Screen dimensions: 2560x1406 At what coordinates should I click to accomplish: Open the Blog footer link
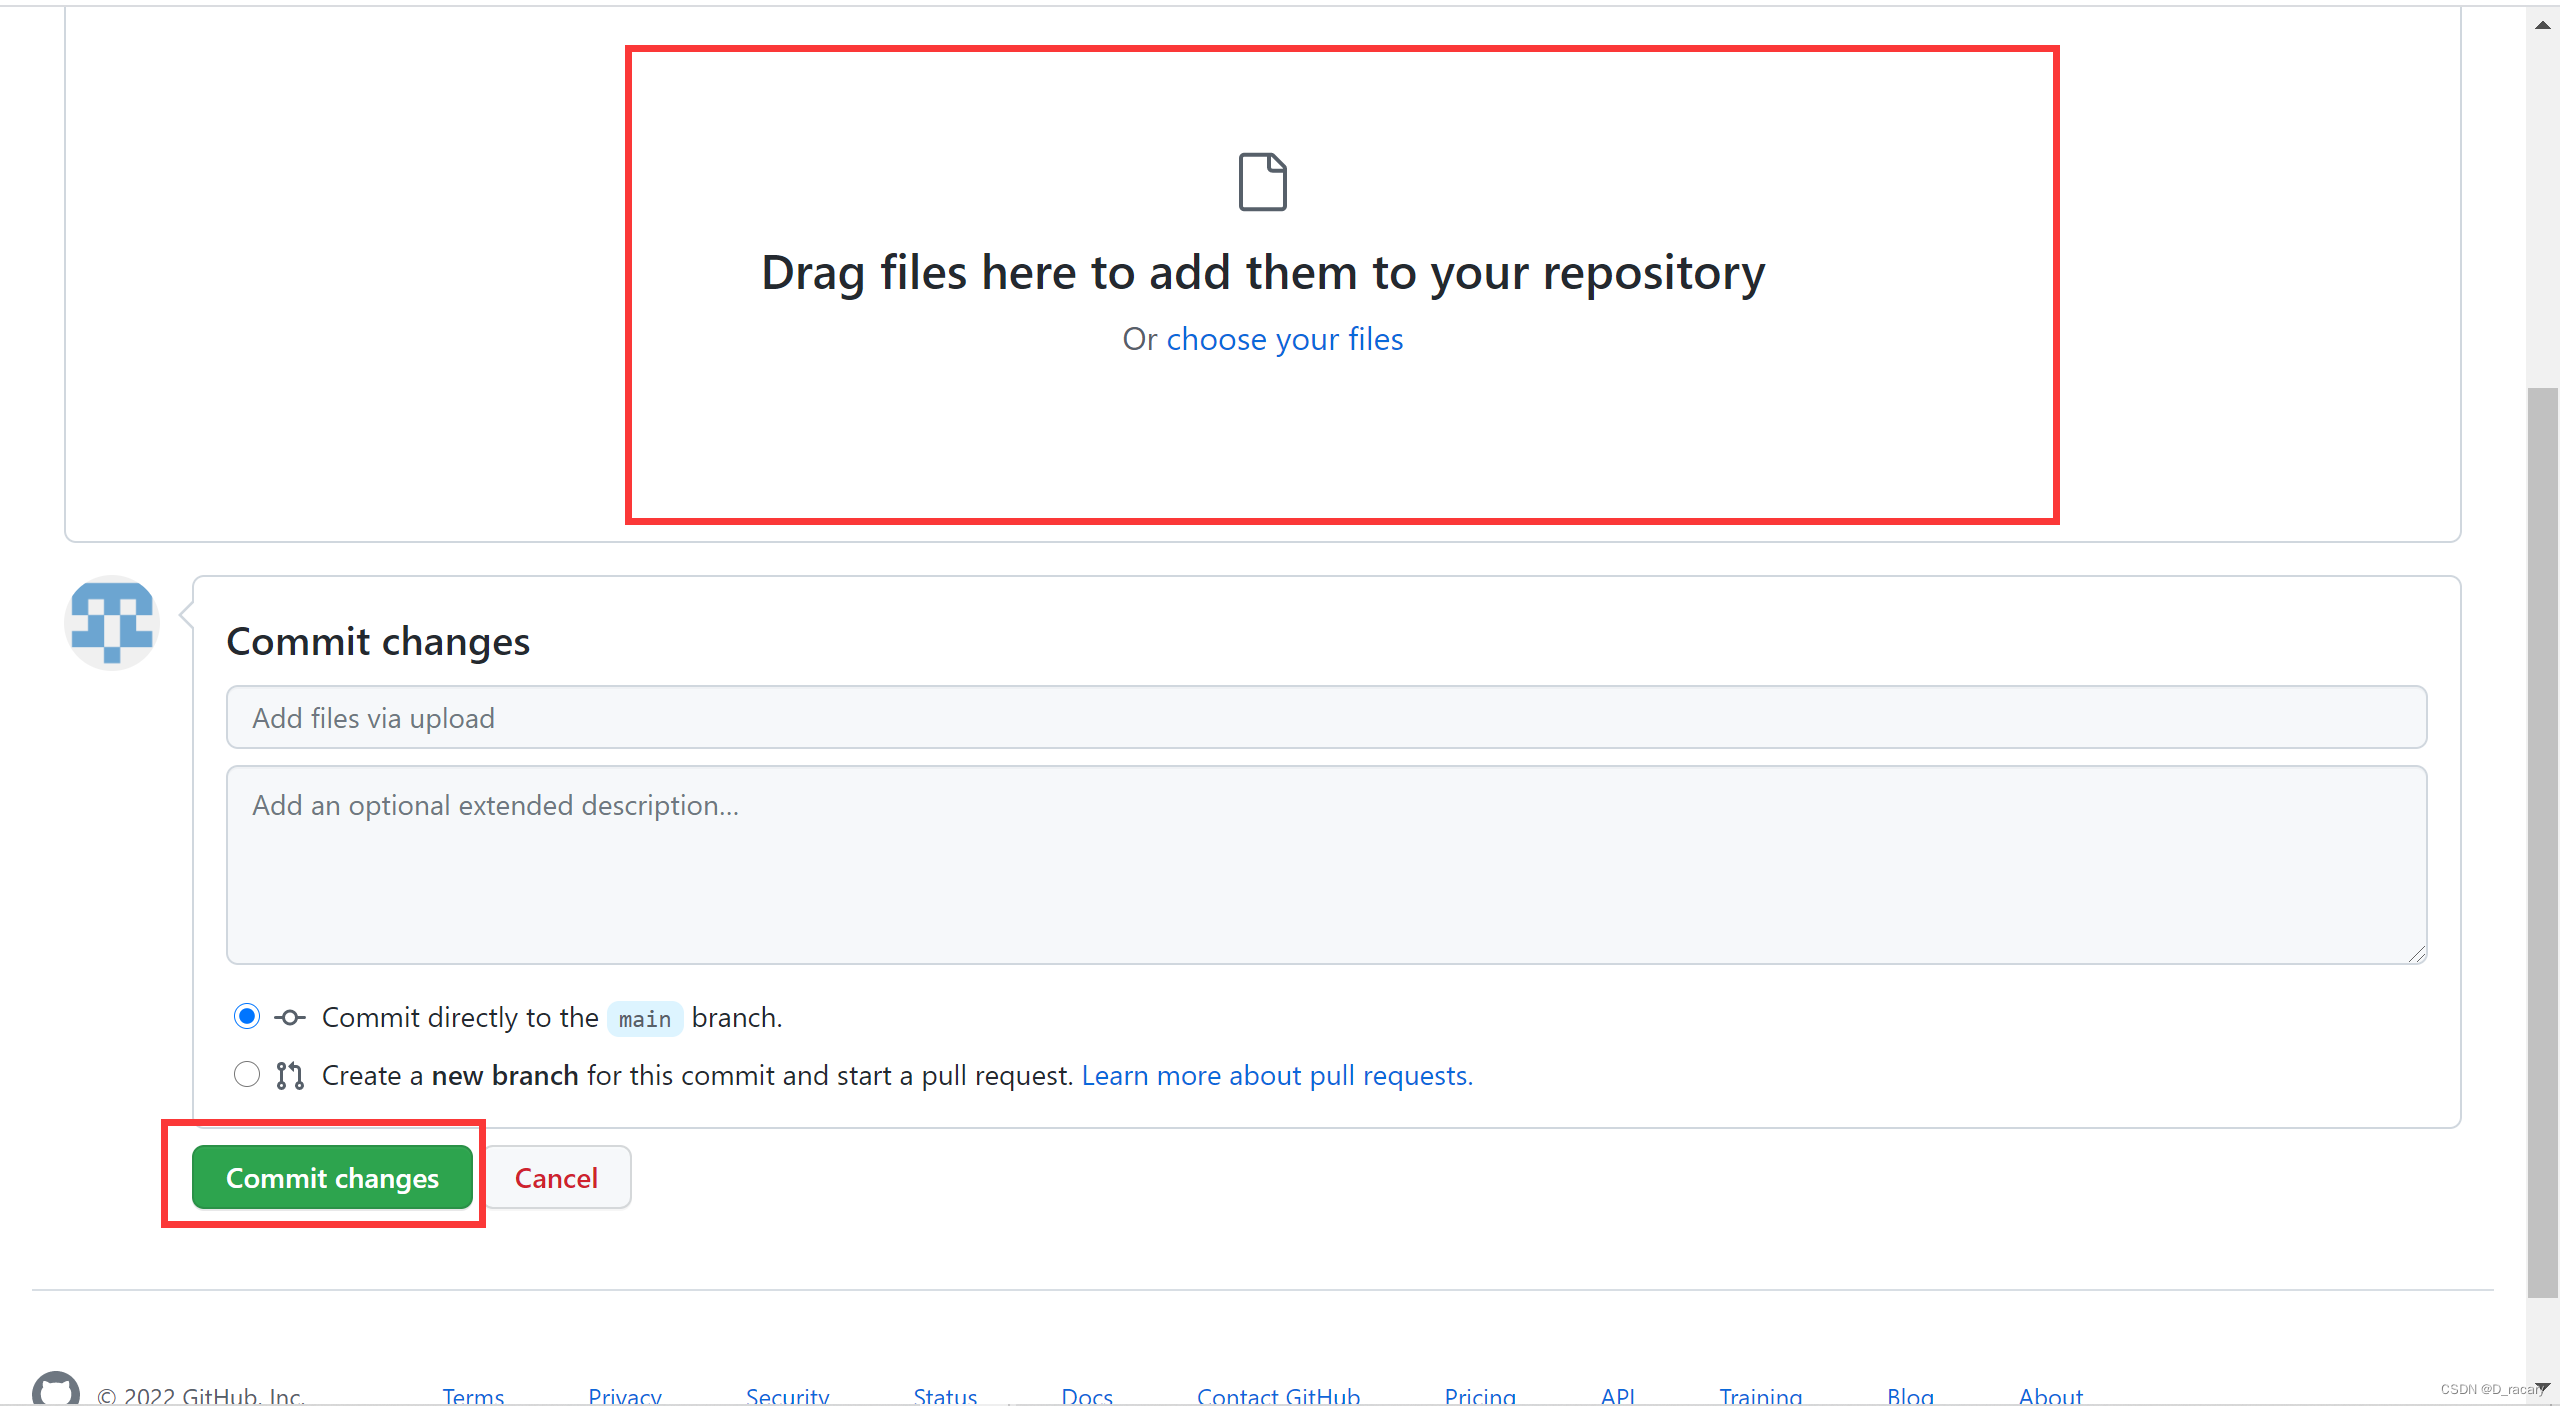click(1910, 1396)
